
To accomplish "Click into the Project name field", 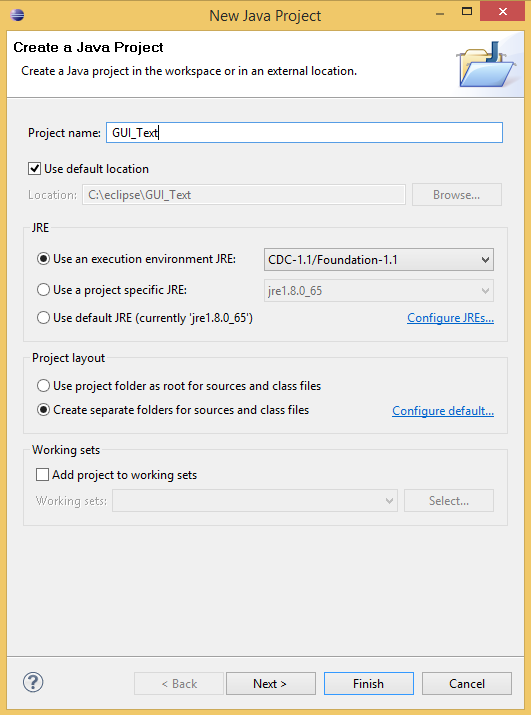I will [x=304, y=133].
